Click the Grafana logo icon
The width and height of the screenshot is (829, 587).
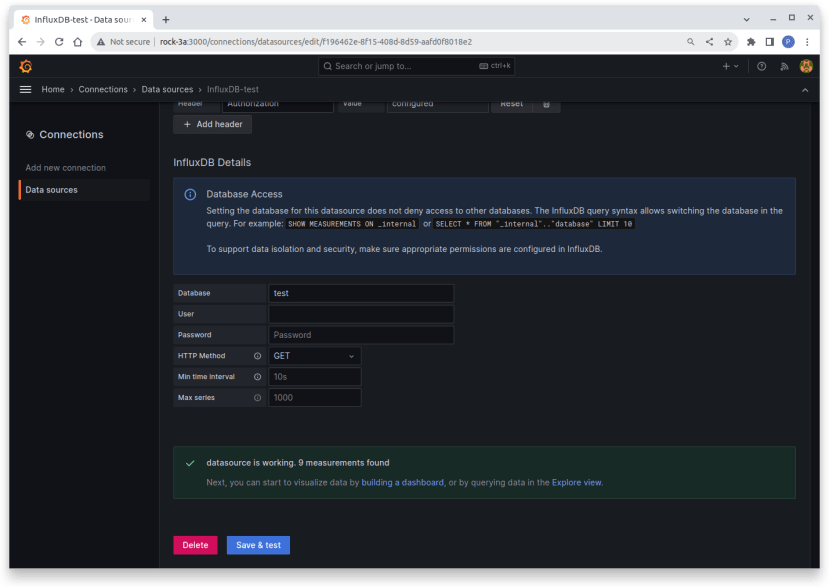coord(25,66)
